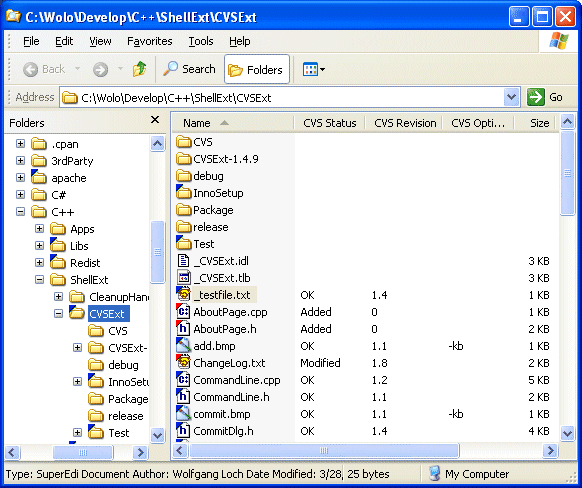Click the My Computer status bar icon
The width and height of the screenshot is (582, 488).
pos(435,474)
